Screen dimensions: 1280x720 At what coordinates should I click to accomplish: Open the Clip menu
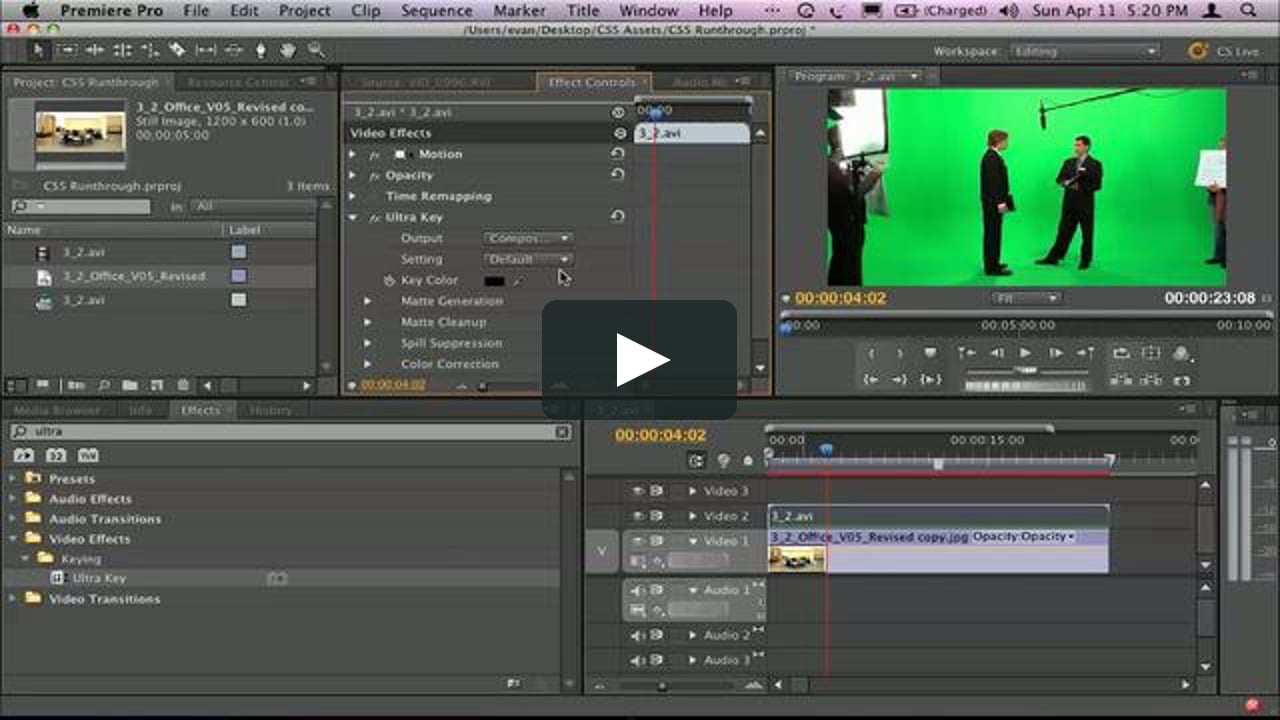pos(366,11)
